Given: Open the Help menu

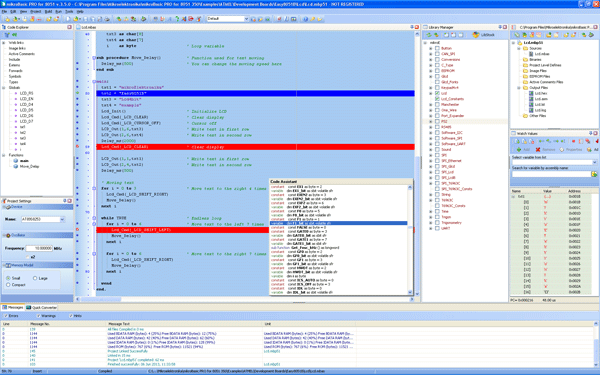Looking at the screenshot, I should 80,11.
